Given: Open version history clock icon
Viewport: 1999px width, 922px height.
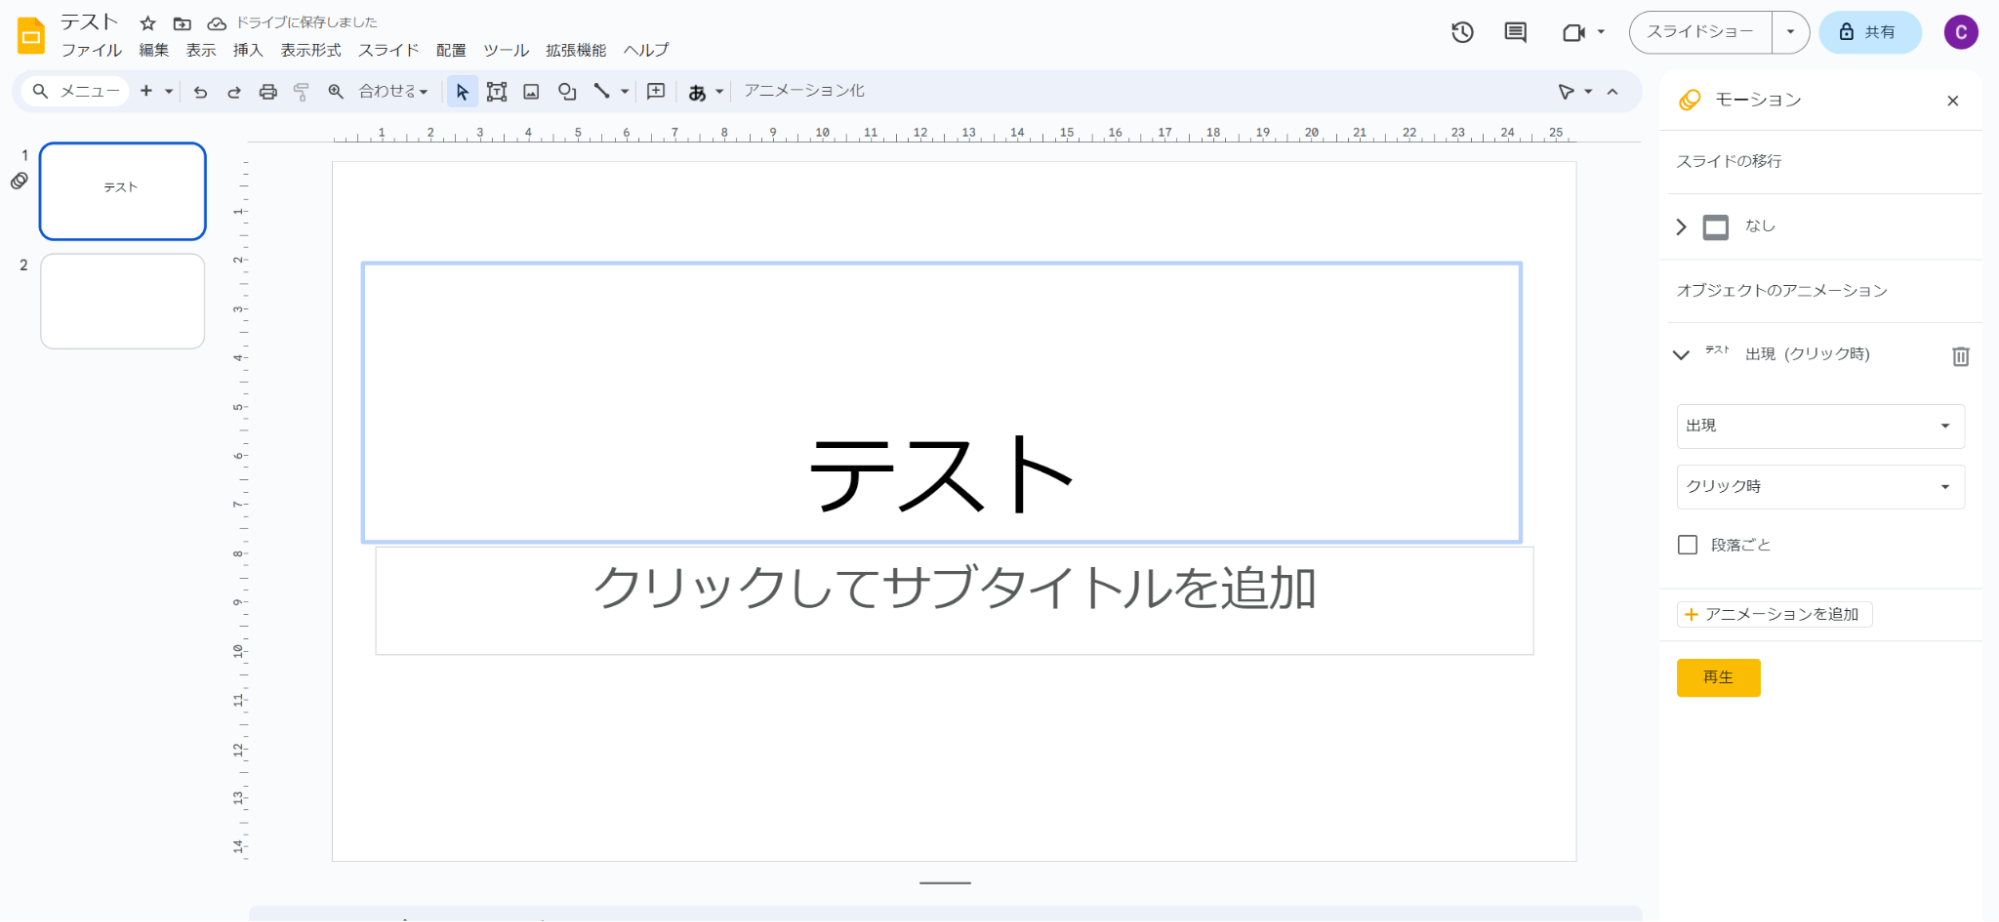Looking at the screenshot, I should [1462, 32].
